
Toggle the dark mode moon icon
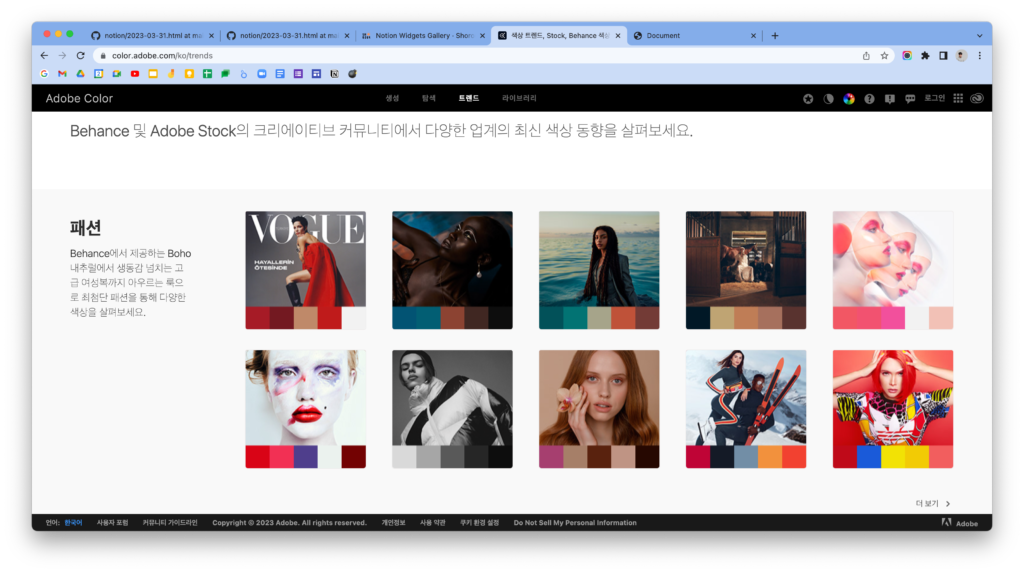click(828, 99)
